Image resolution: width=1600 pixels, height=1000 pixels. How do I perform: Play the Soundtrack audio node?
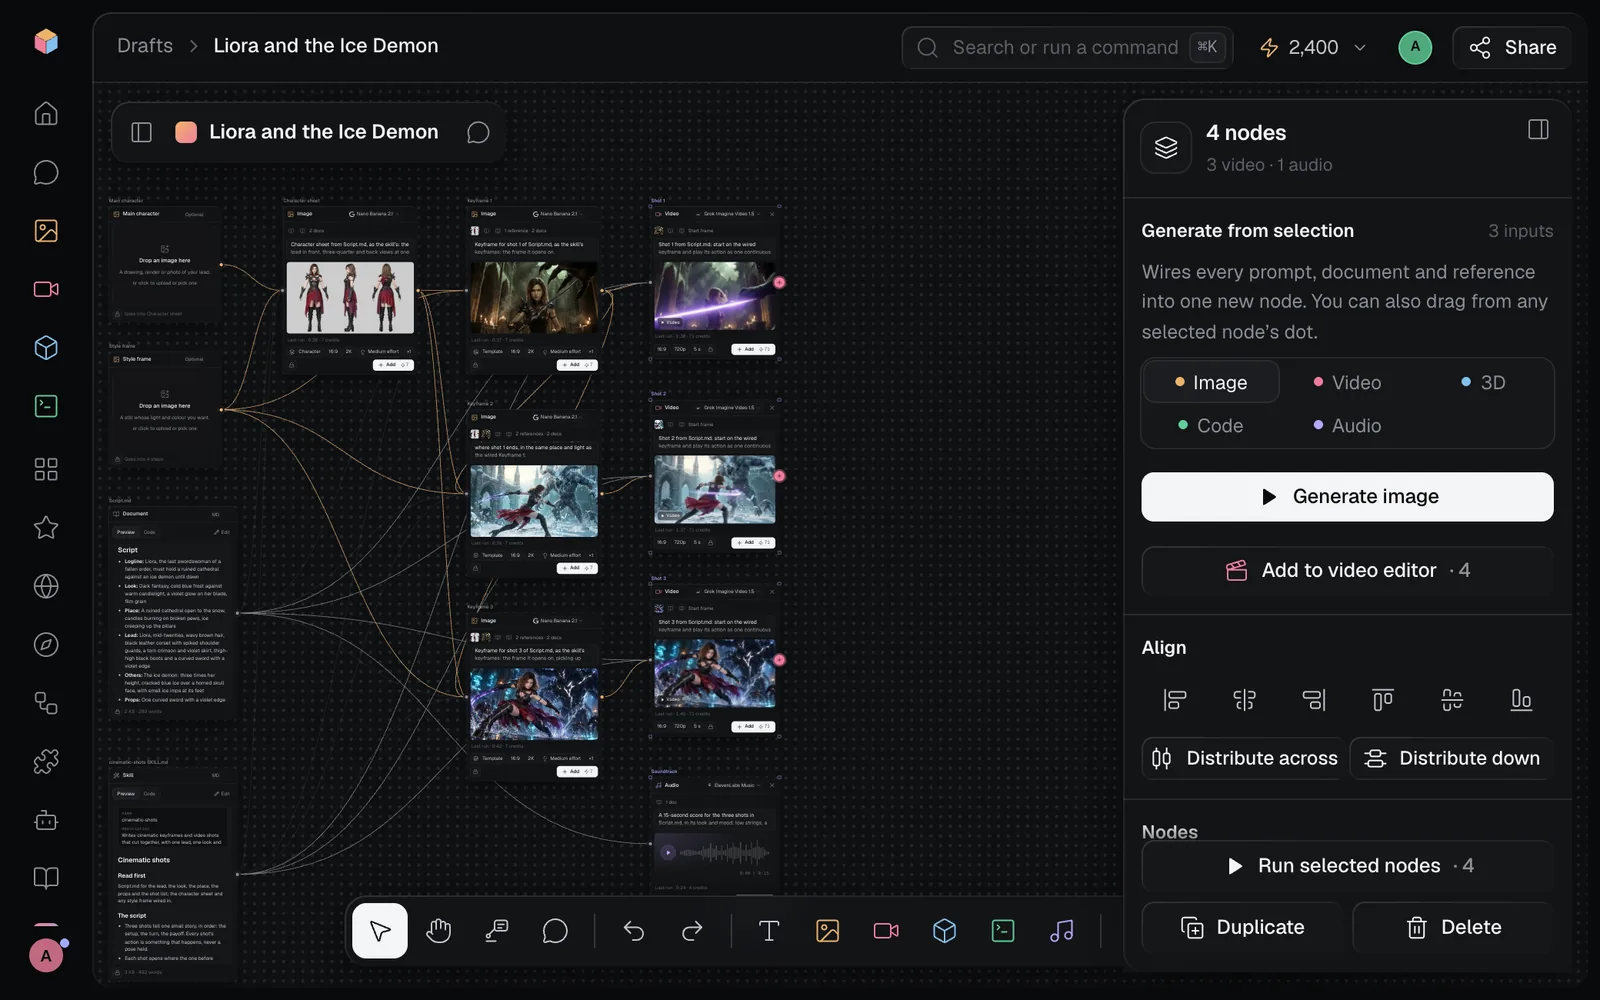(x=668, y=852)
